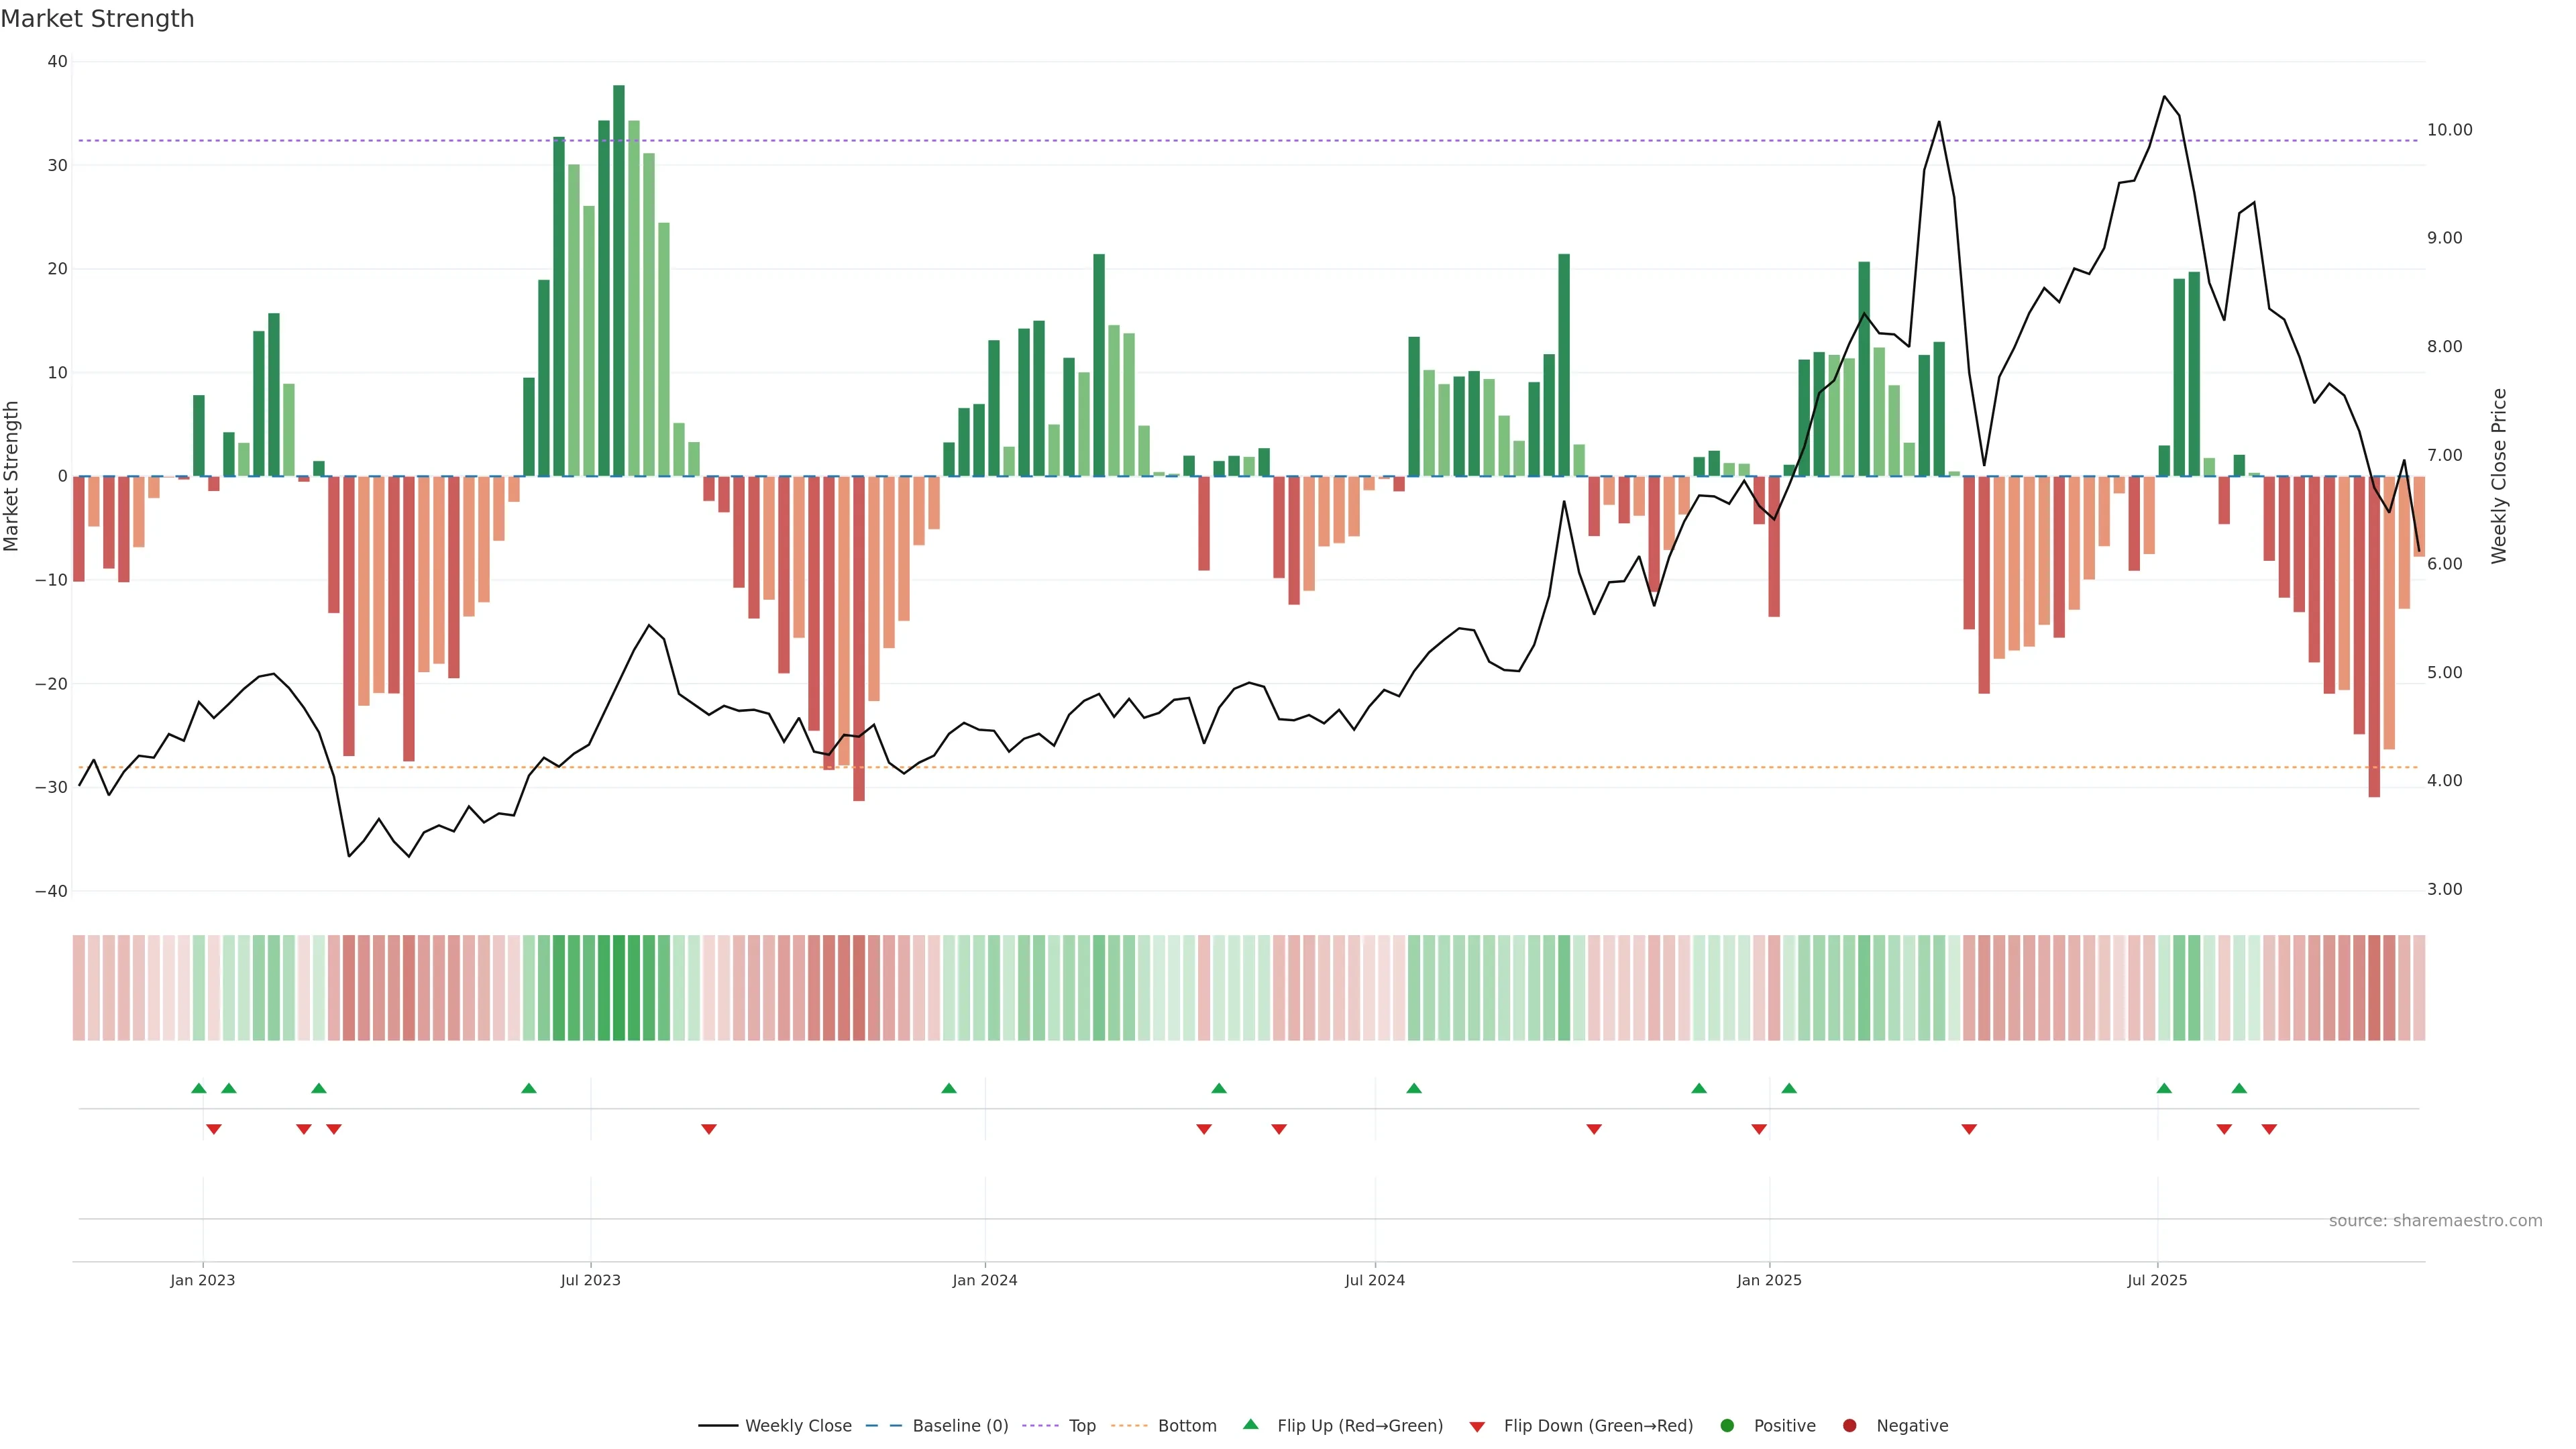Click the Negative red circle legend icon

point(1849,1425)
